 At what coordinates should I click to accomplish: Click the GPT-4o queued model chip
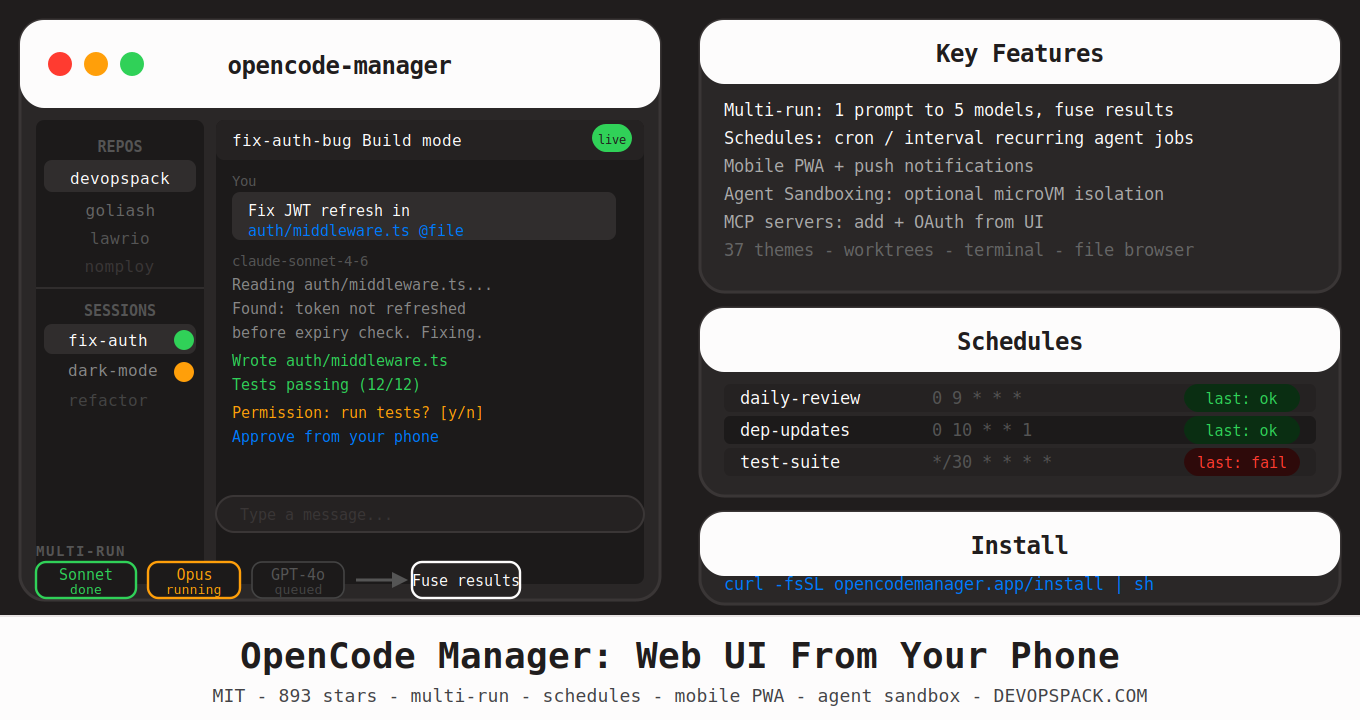pos(298,580)
